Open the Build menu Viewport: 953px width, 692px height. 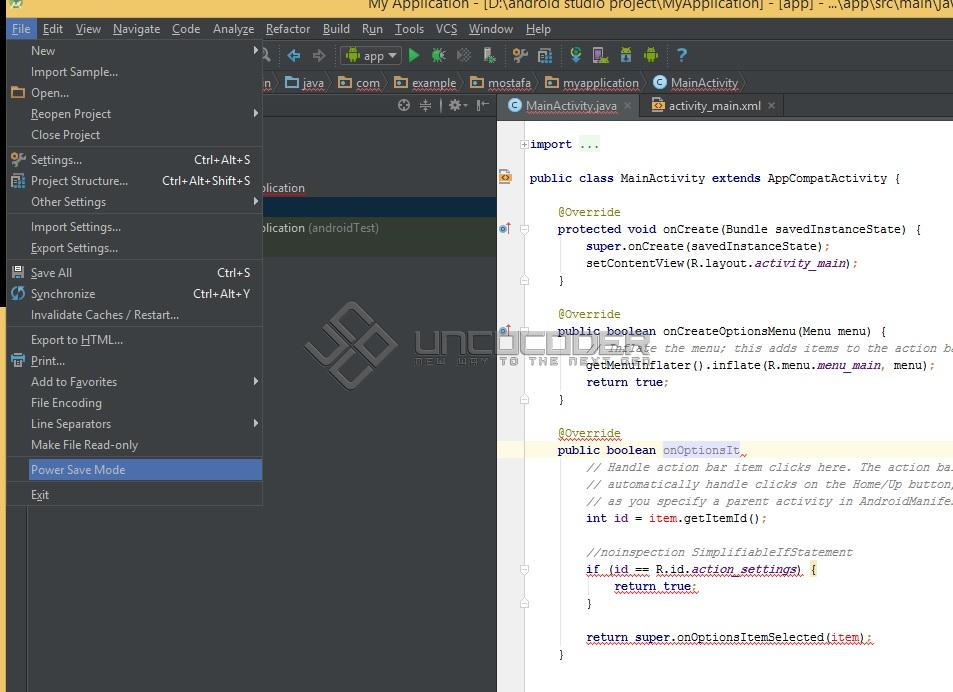[335, 29]
